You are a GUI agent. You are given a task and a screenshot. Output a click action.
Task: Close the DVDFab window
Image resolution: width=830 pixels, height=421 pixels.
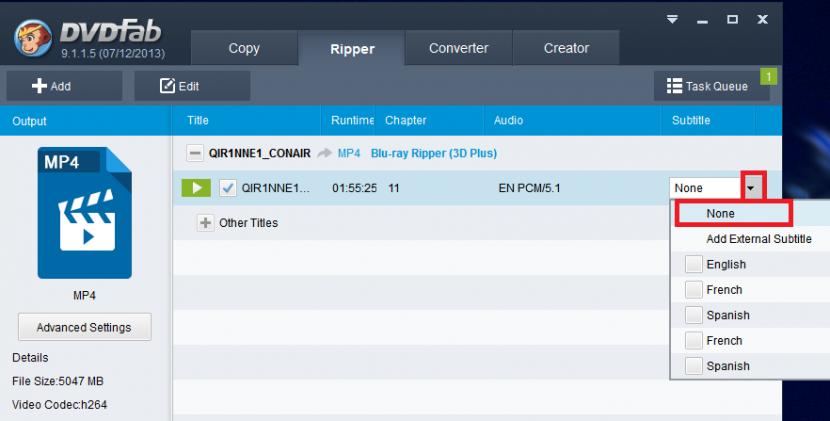pos(762,20)
